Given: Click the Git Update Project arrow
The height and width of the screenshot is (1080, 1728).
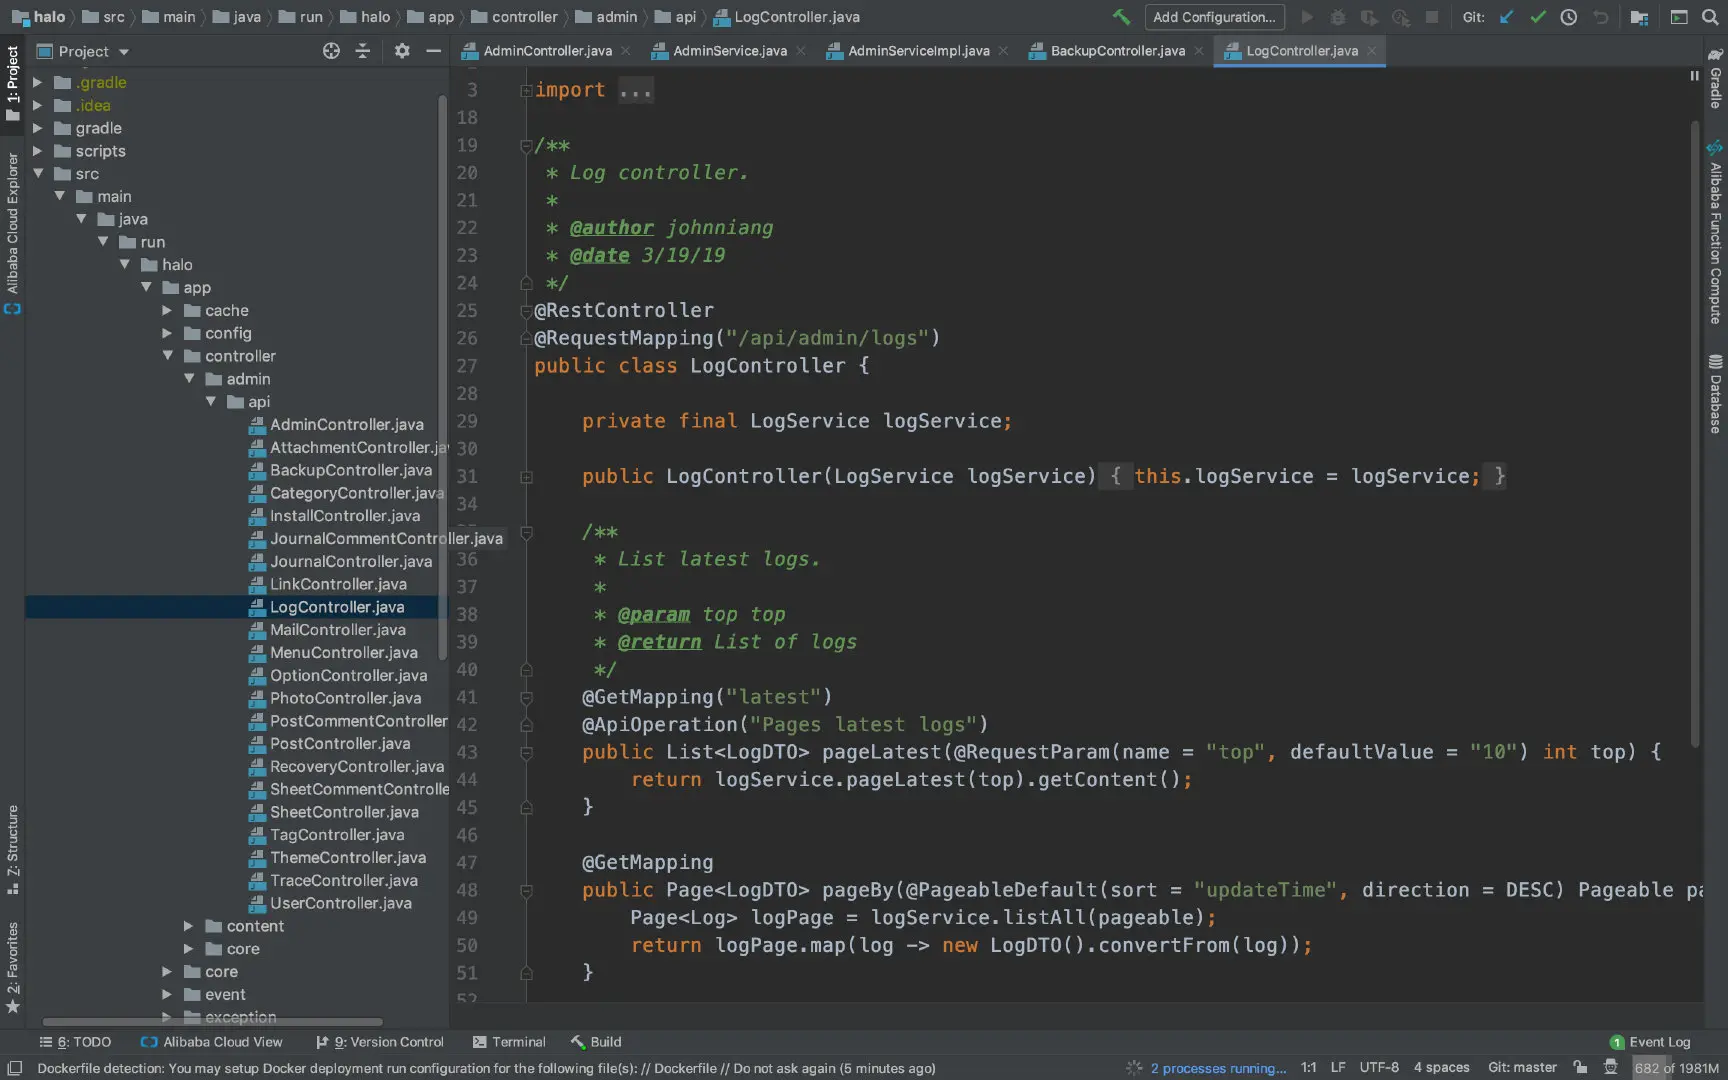Looking at the screenshot, I should pyautogui.click(x=1506, y=17).
